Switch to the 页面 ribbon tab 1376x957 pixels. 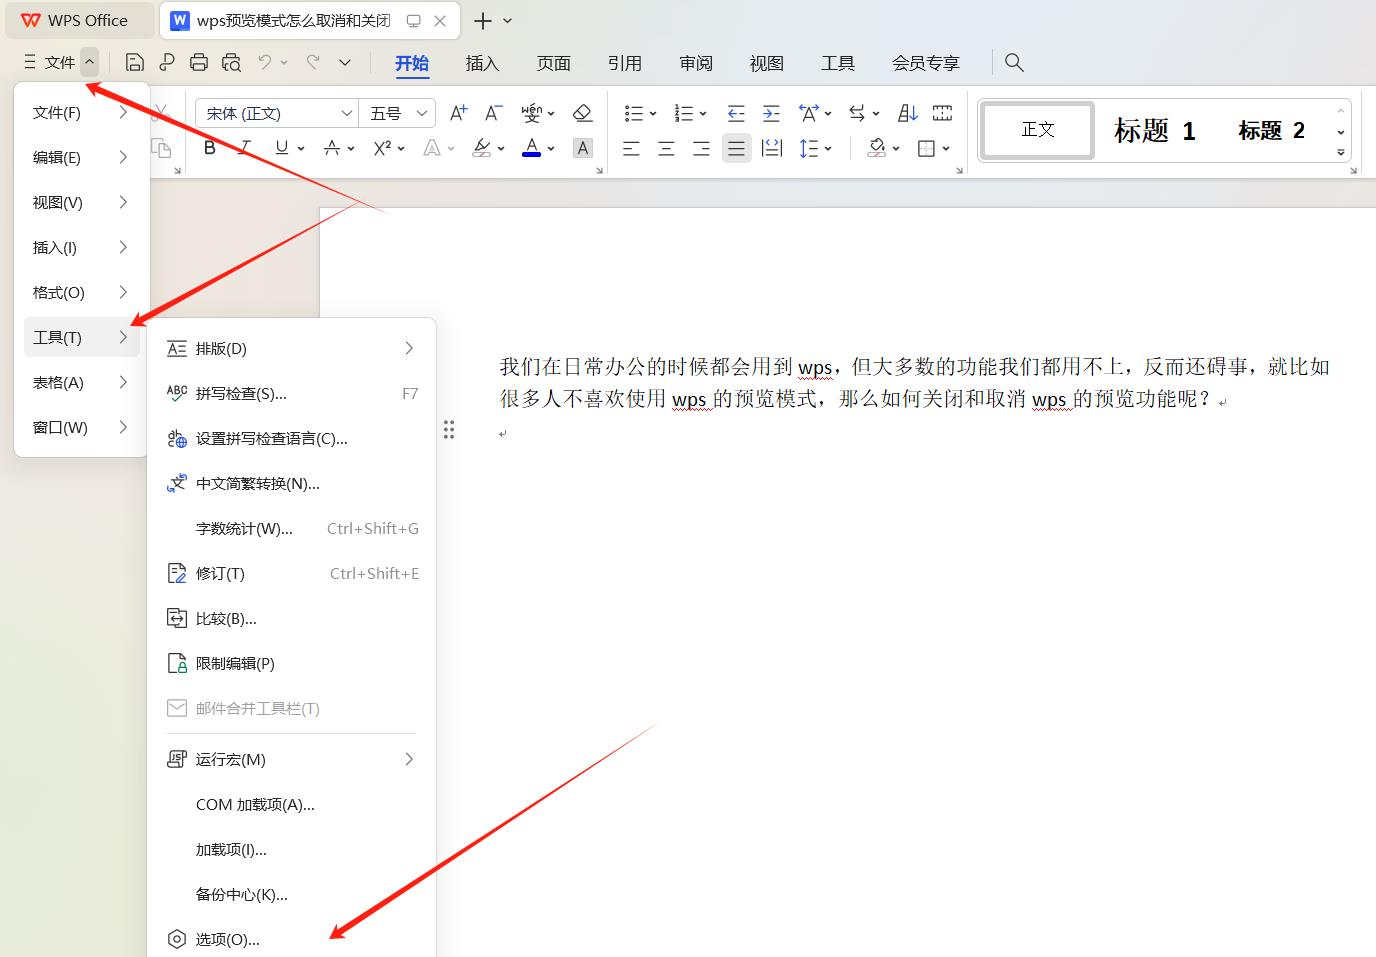pos(553,63)
